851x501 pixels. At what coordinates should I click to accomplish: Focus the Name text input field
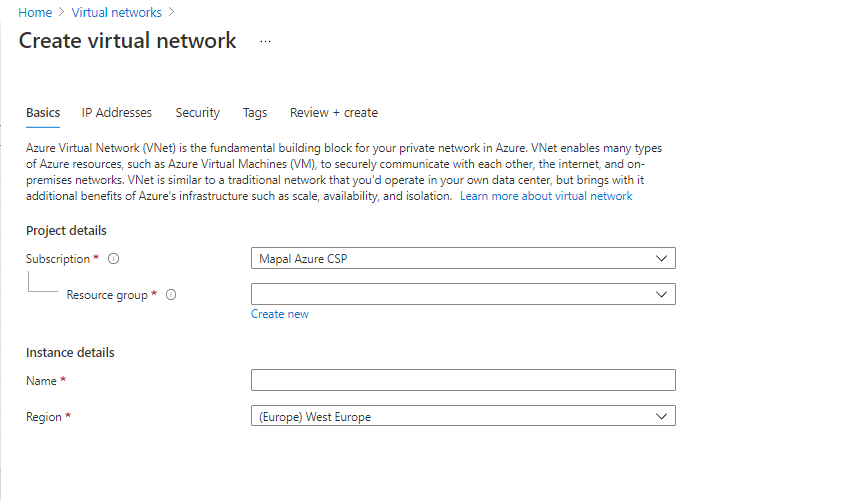point(463,380)
